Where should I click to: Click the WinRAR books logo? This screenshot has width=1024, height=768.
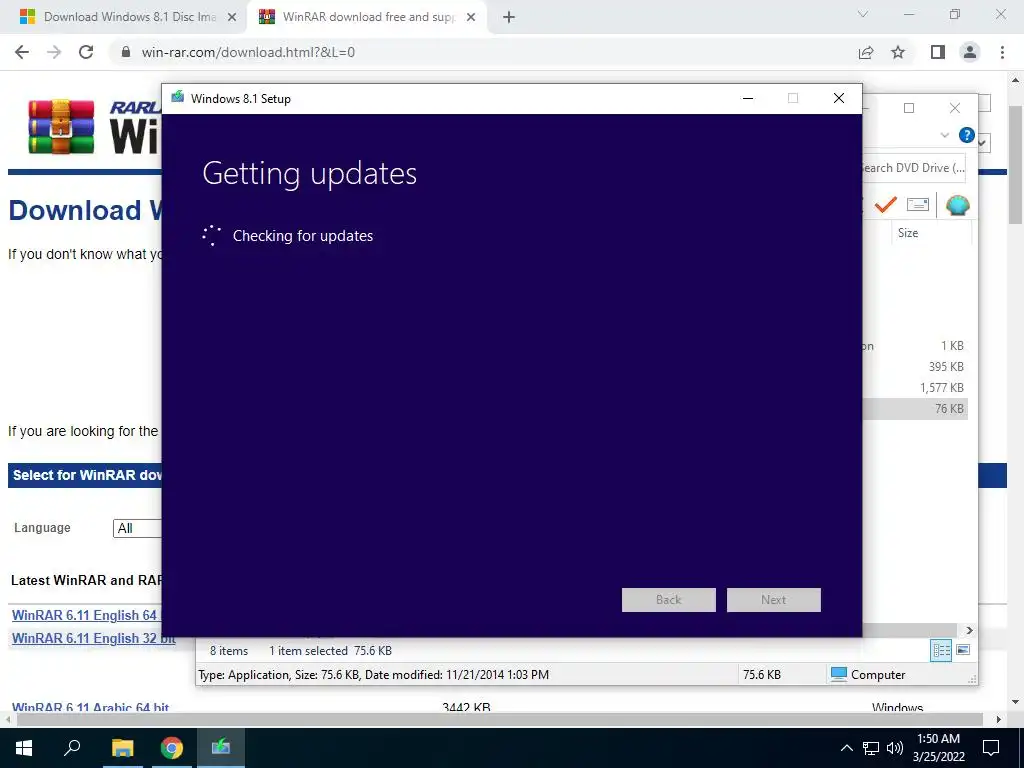click(x=61, y=127)
